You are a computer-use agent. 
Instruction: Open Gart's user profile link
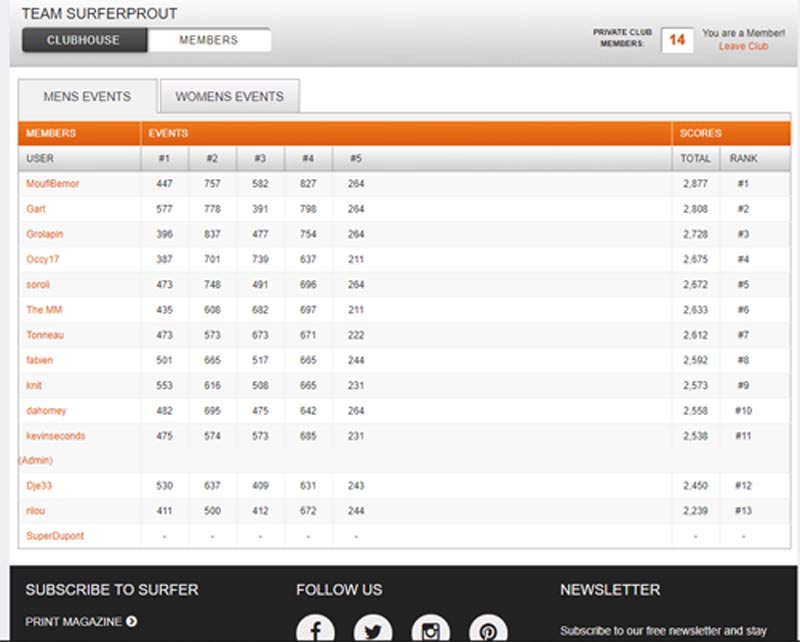tap(36, 209)
